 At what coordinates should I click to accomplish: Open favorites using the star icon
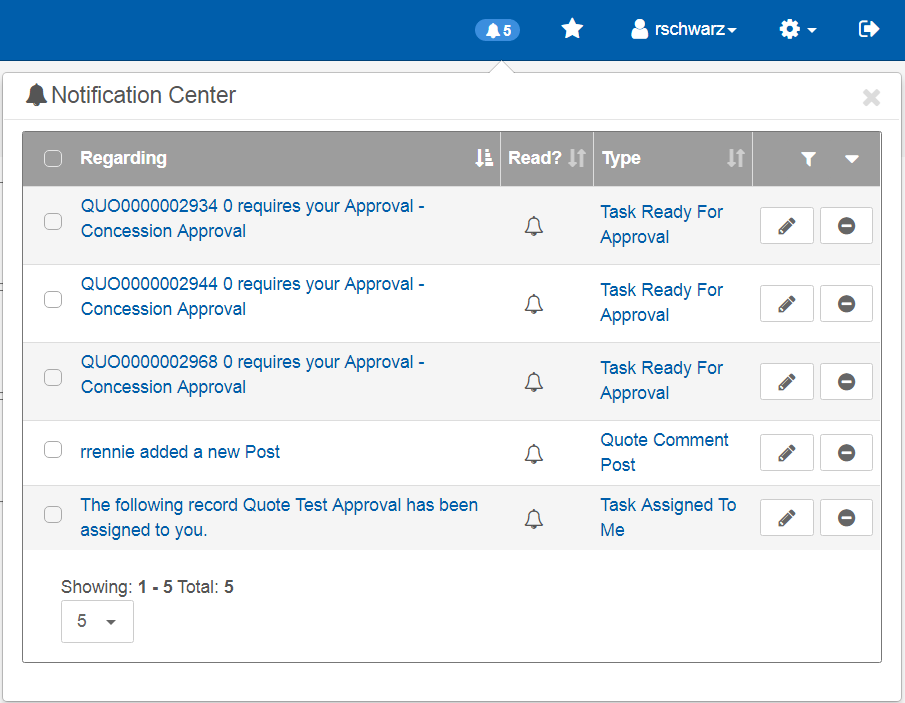pyautogui.click(x=572, y=29)
